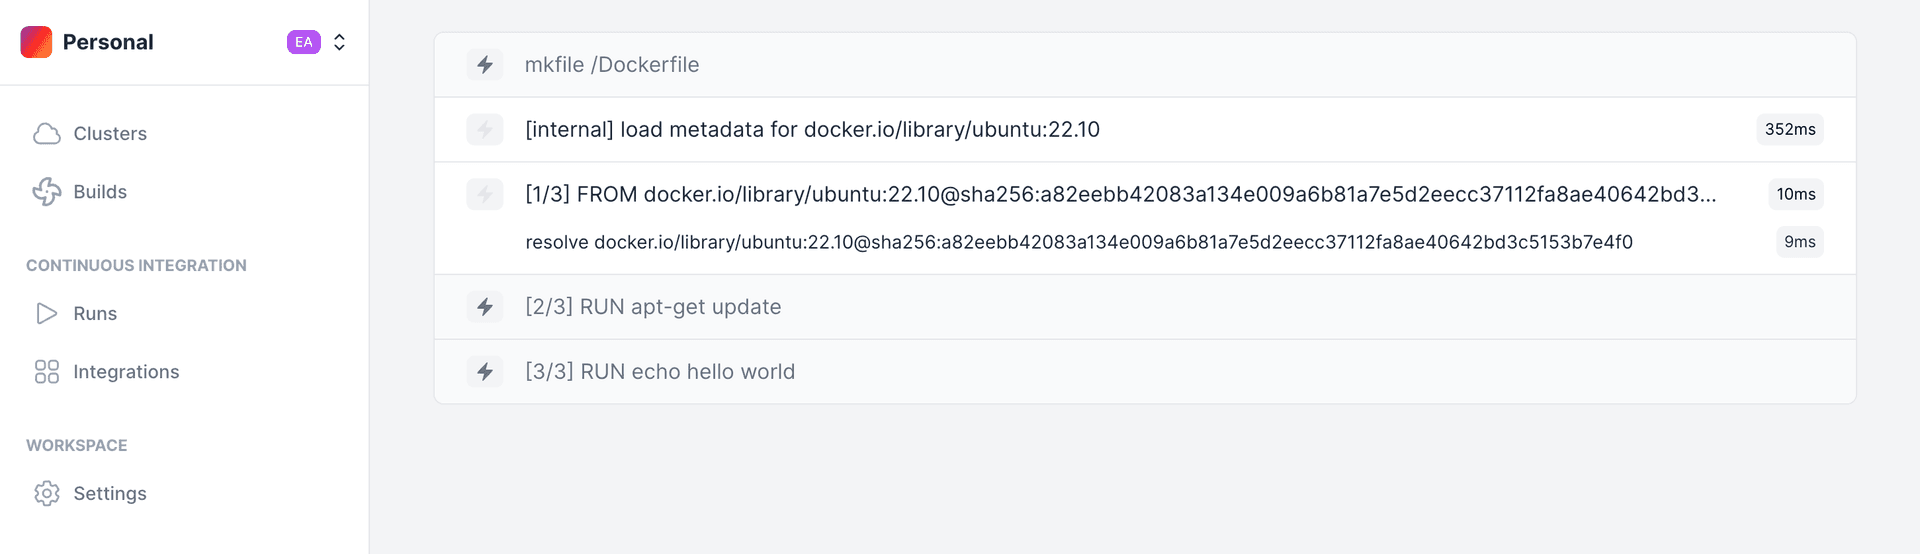Open the workspace switcher chevrons
Screen dimensions: 1920x554
[x=340, y=42]
